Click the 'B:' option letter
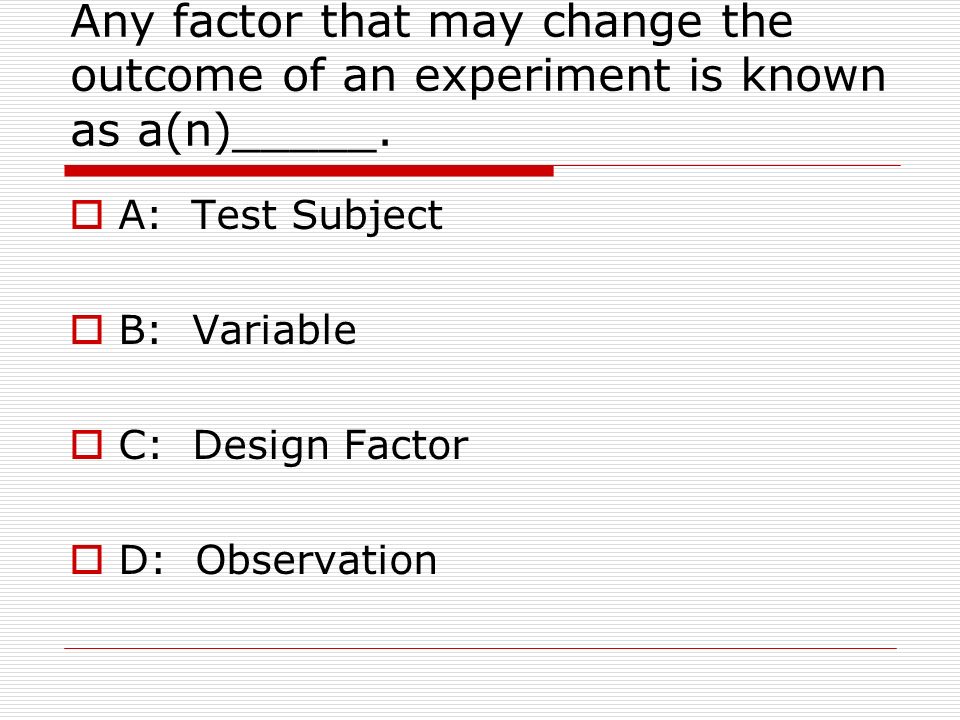 [140, 330]
